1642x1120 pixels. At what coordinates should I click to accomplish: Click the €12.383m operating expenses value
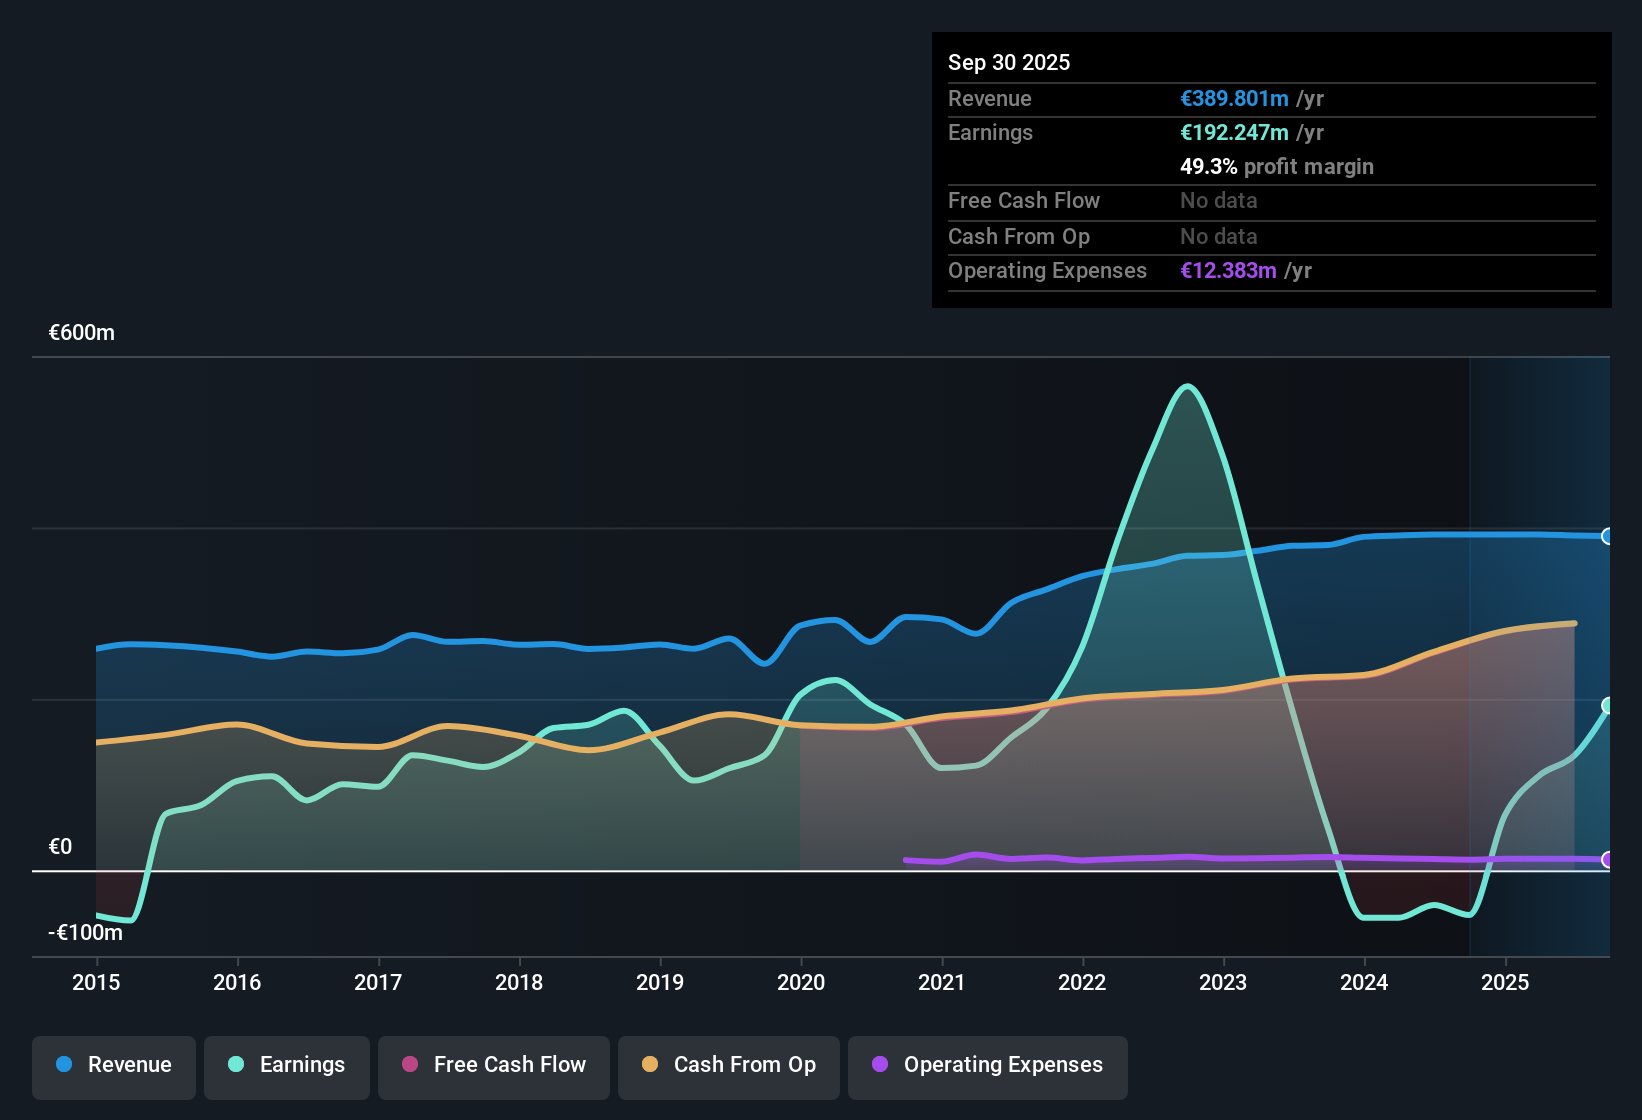[1228, 270]
